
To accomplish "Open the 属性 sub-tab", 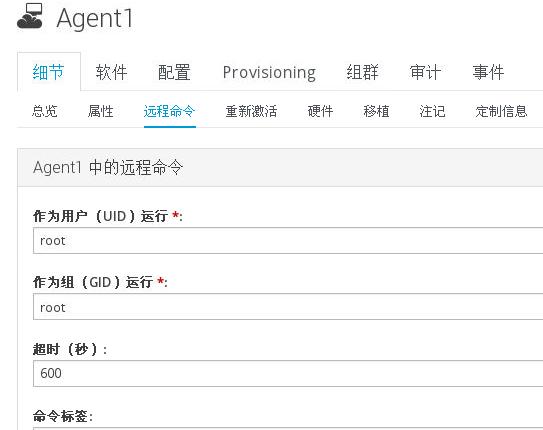I will coord(100,111).
